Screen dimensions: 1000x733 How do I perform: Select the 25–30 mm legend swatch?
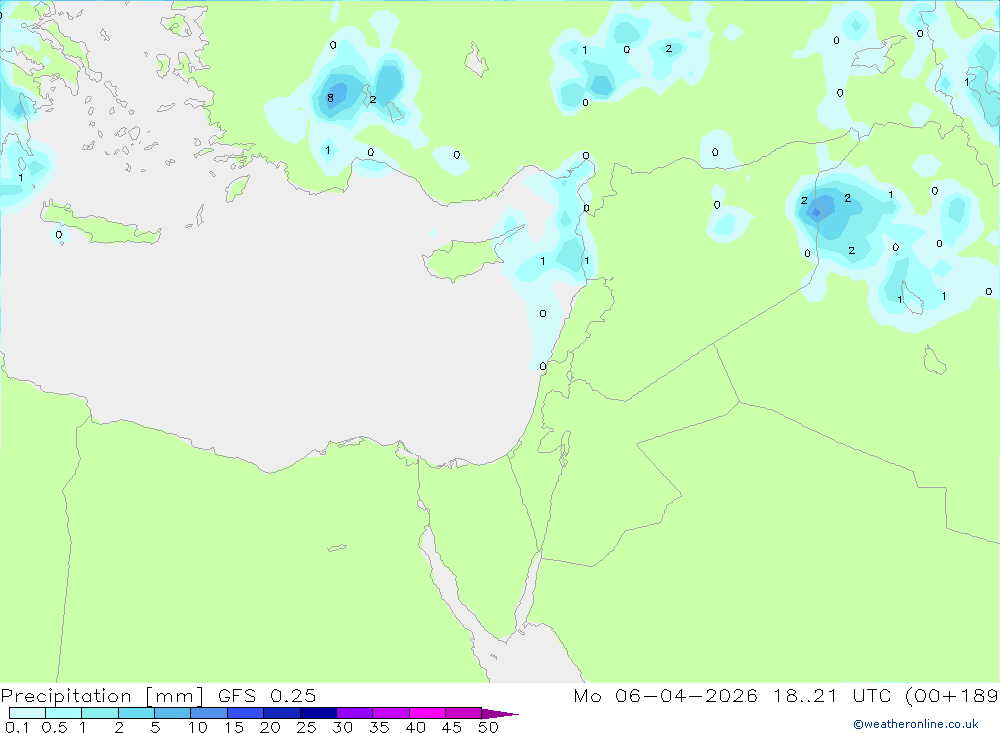pos(318,713)
